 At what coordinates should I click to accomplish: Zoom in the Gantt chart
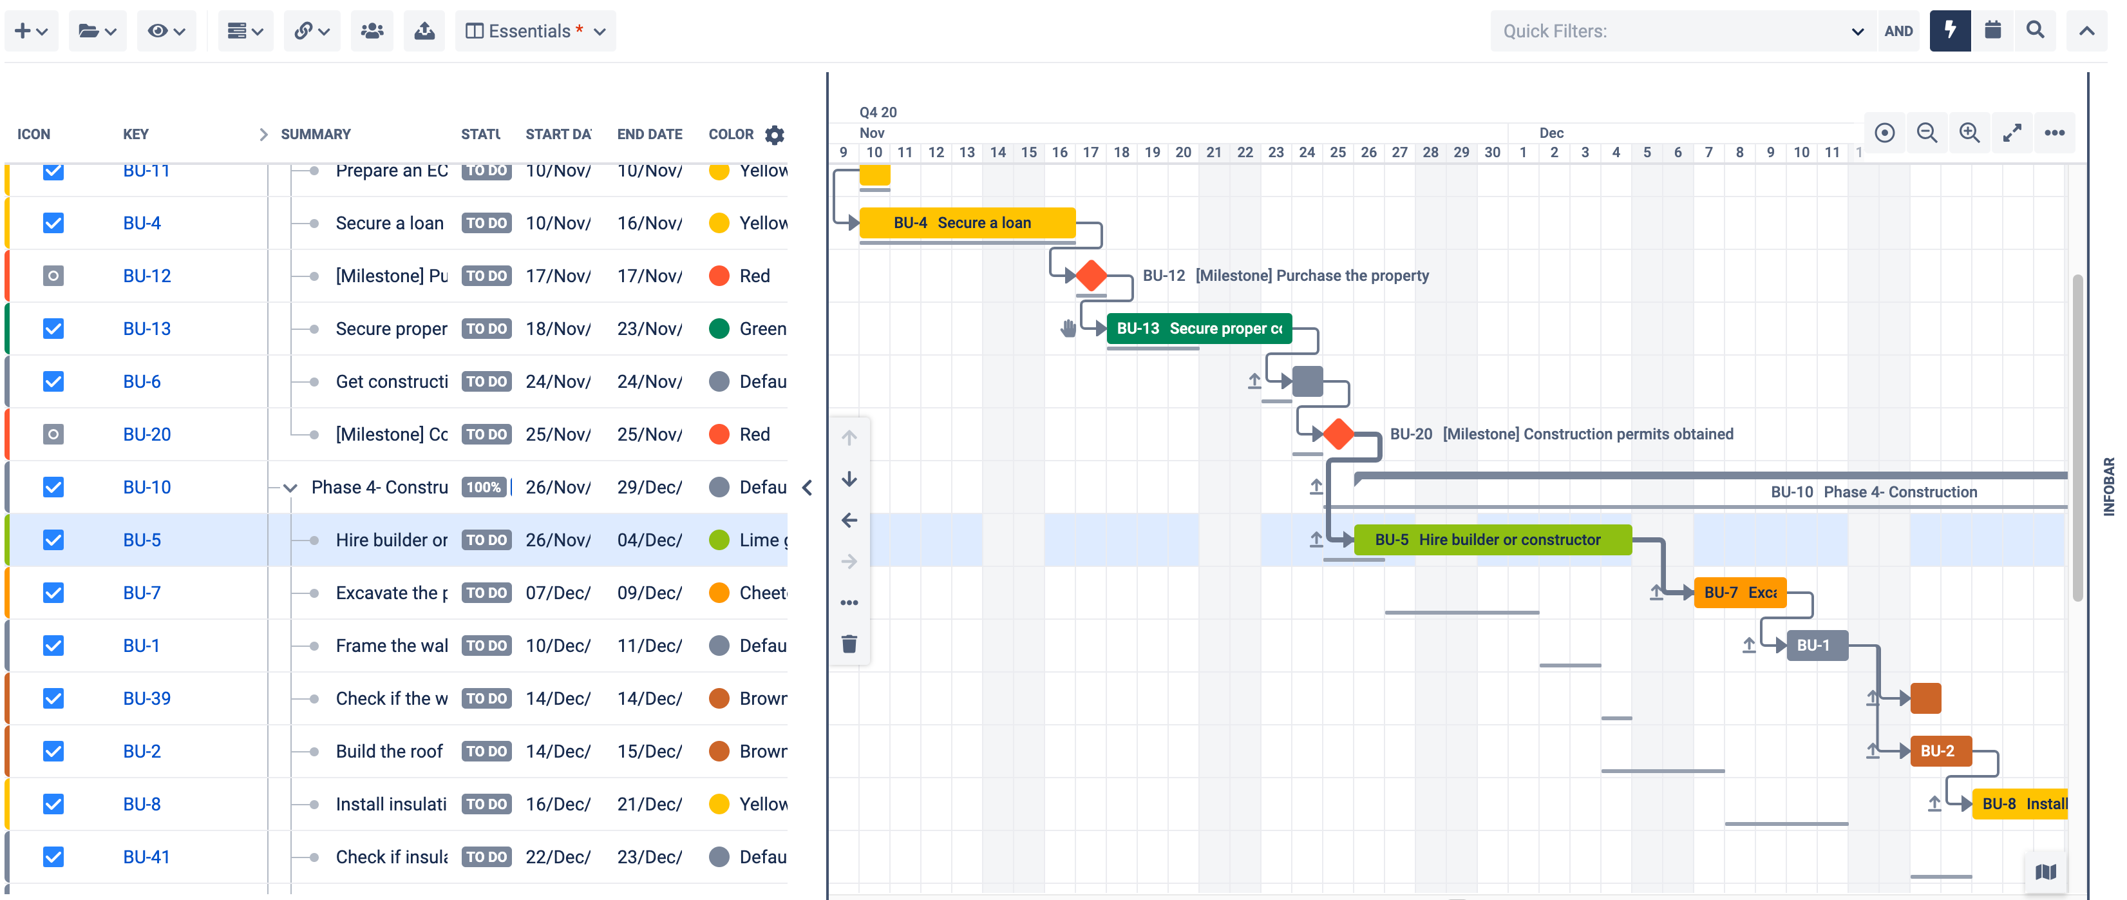click(1969, 133)
